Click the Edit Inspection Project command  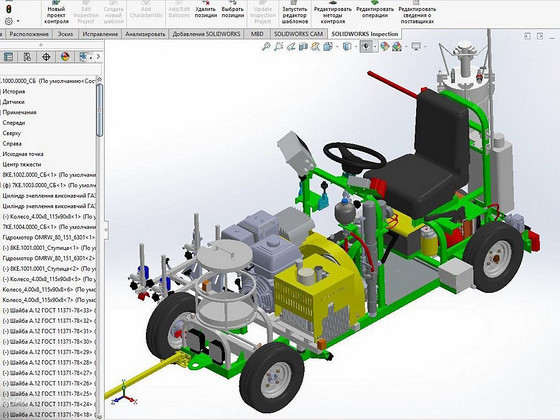[x=86, y=12]
